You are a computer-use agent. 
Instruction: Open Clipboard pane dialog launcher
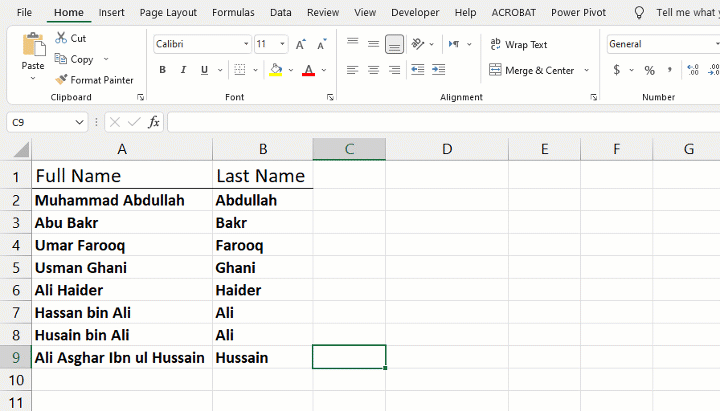coord(141,97)
